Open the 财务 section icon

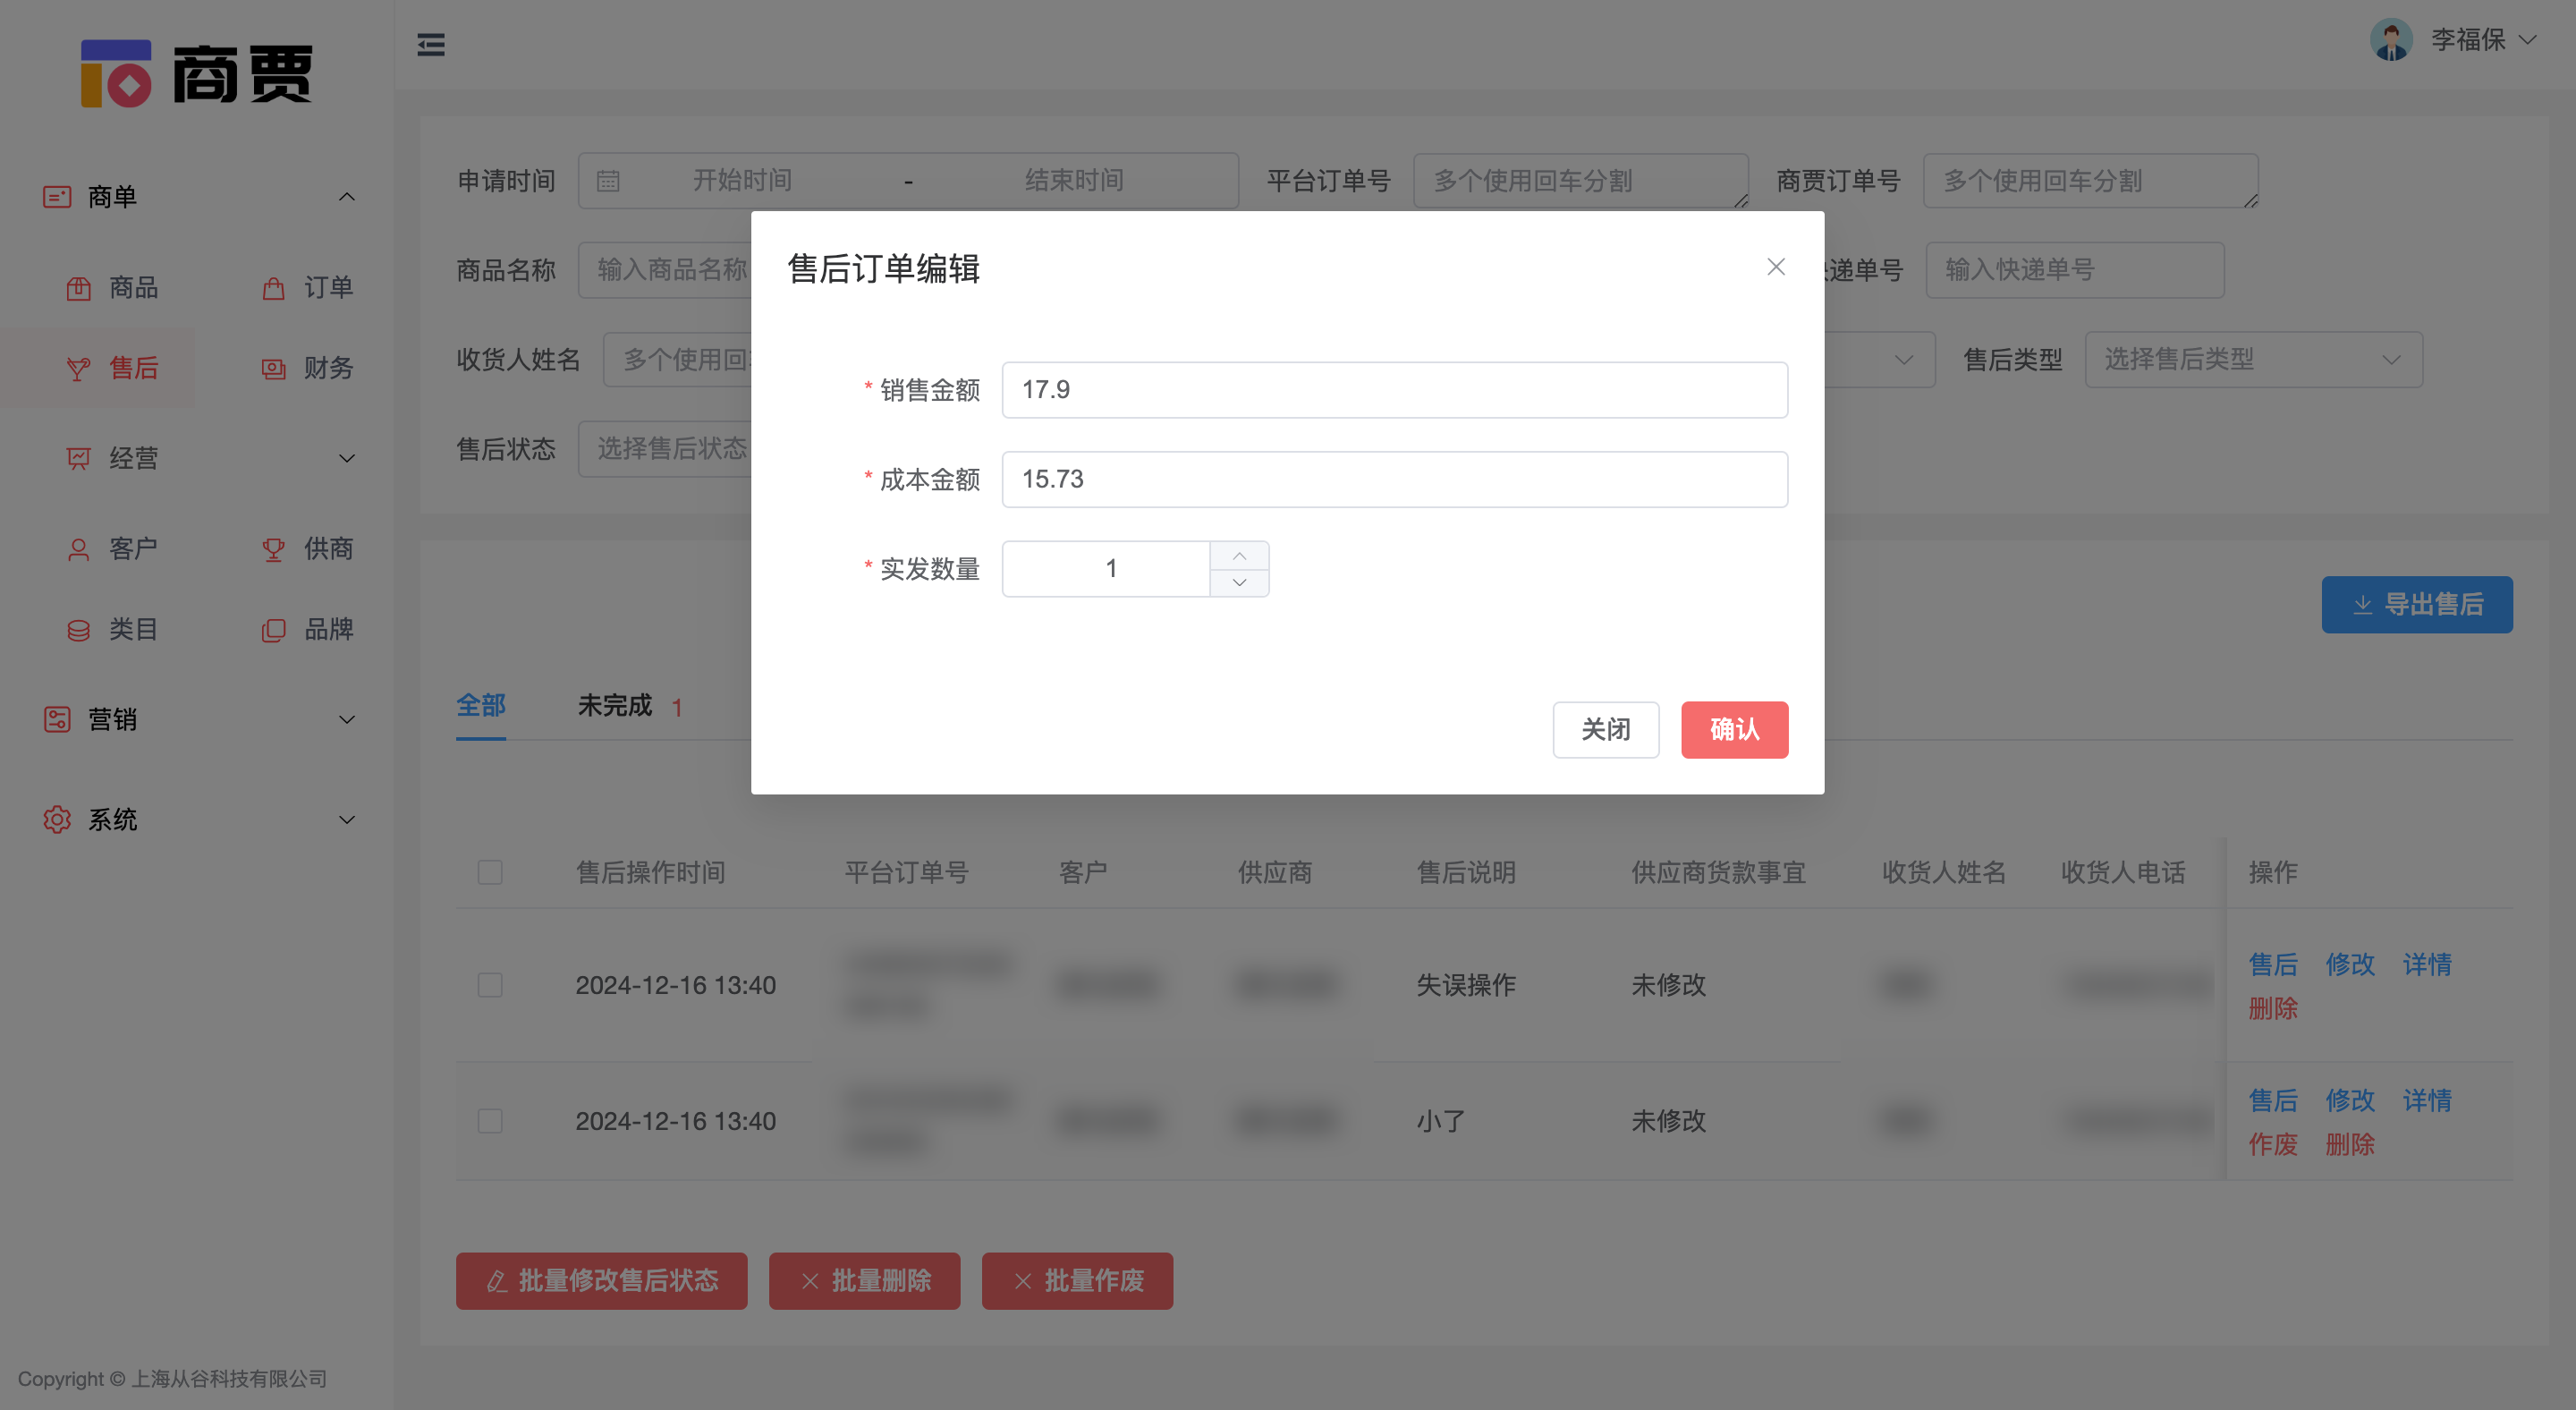point(273,367)
